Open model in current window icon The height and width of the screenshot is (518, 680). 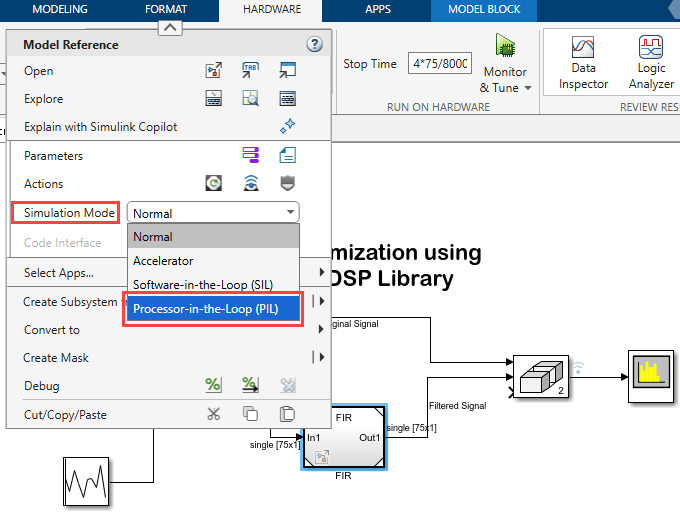click(x=213, y=70)
